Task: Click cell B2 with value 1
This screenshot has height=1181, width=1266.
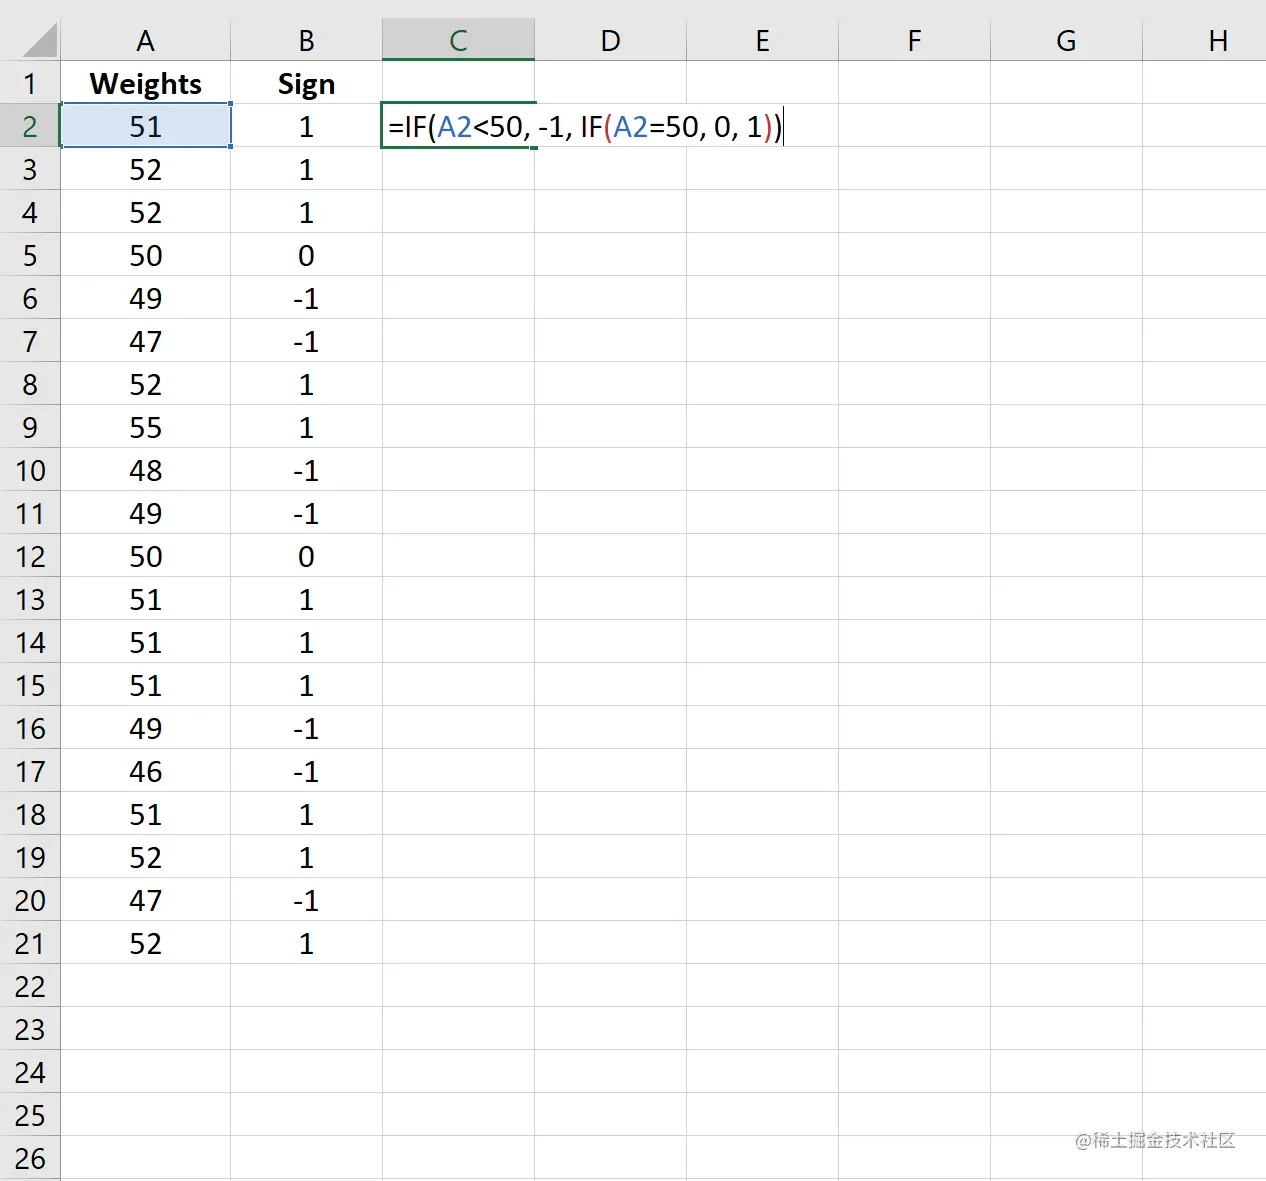Action: (306, 126)
